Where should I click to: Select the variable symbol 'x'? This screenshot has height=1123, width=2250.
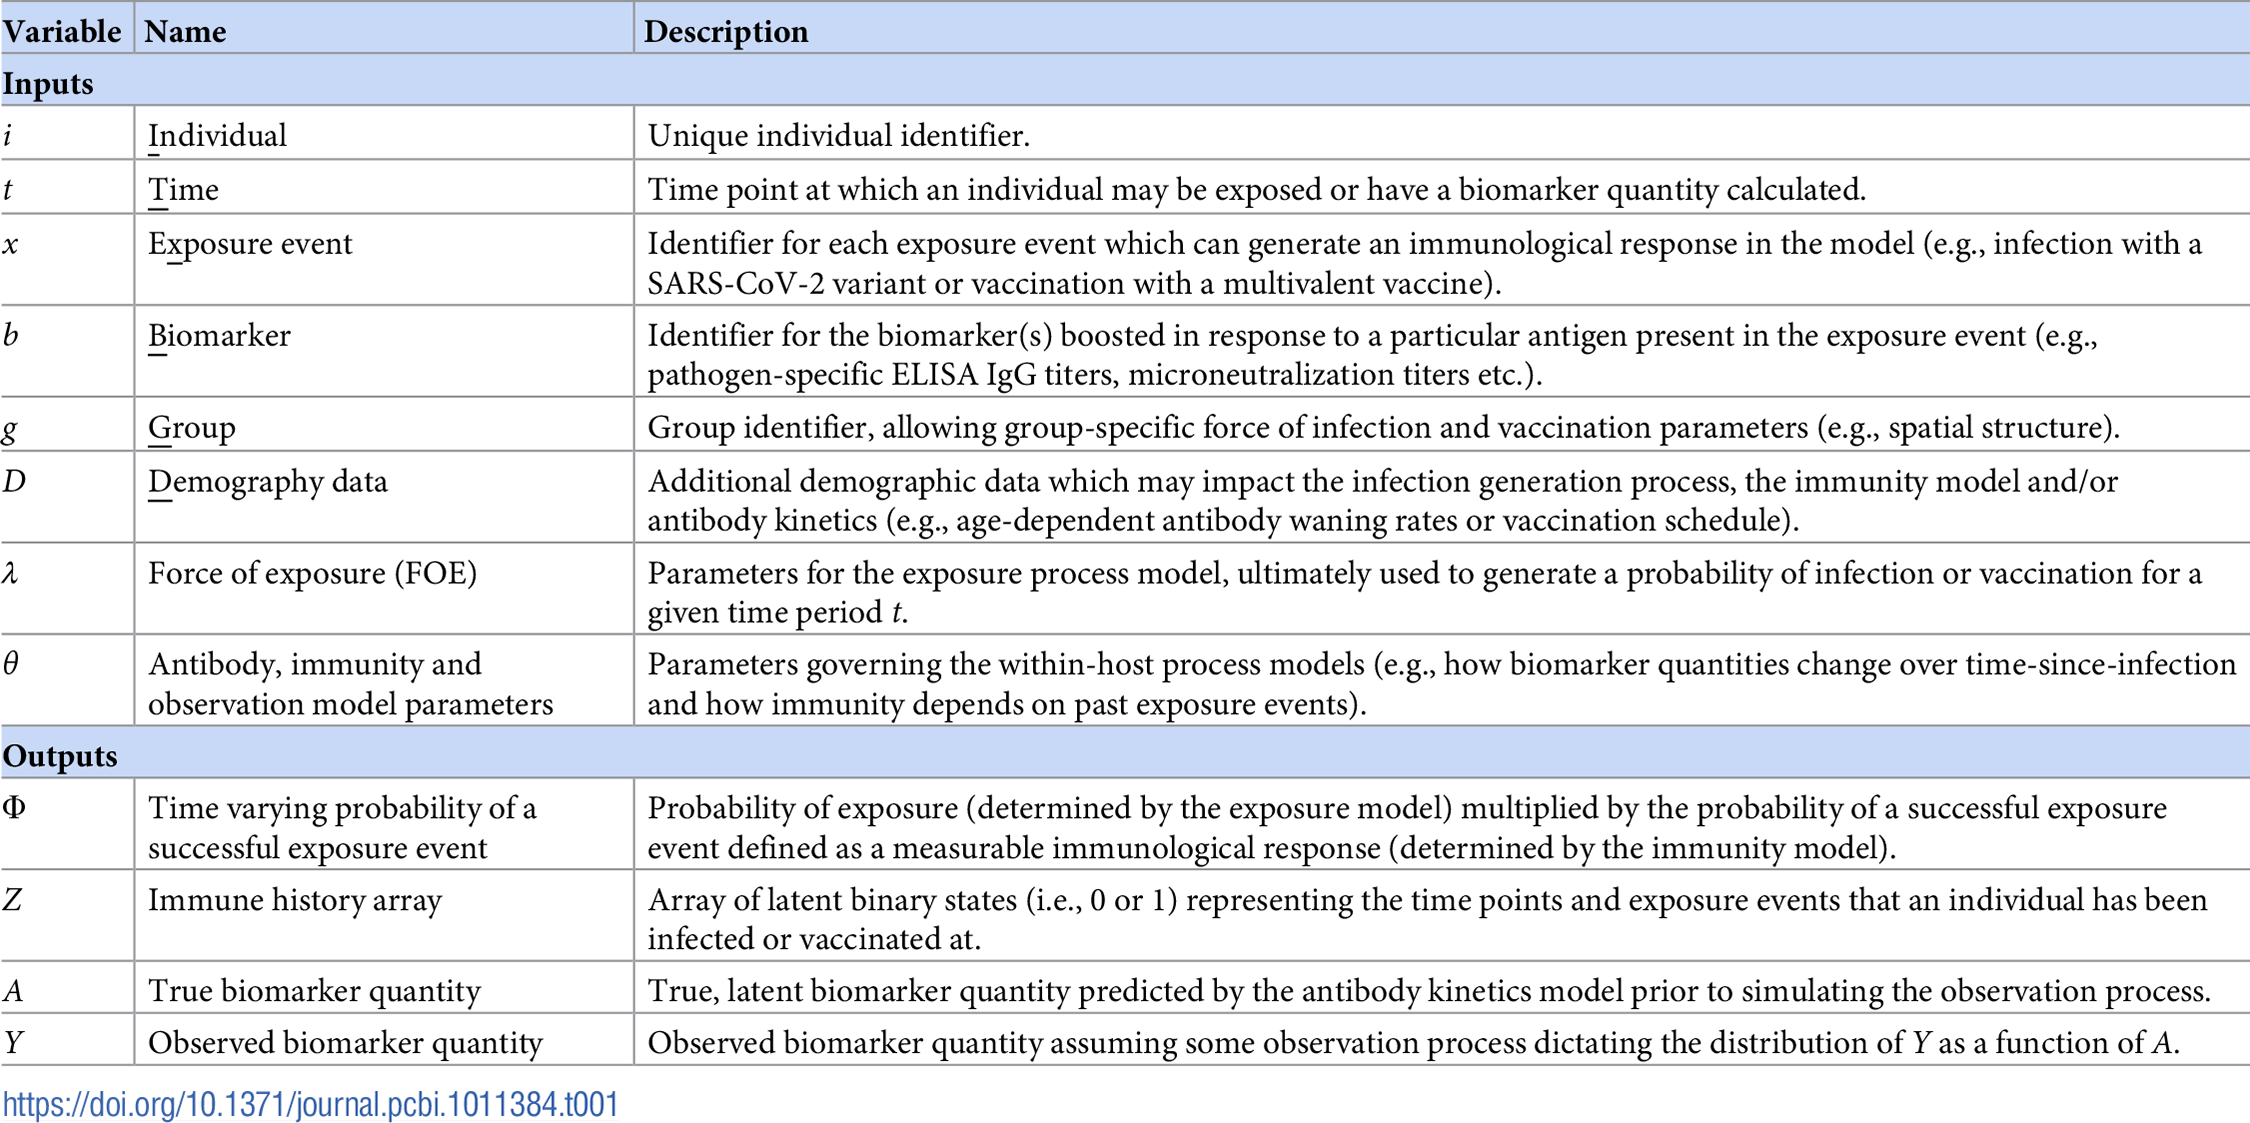tap(11, 244)
